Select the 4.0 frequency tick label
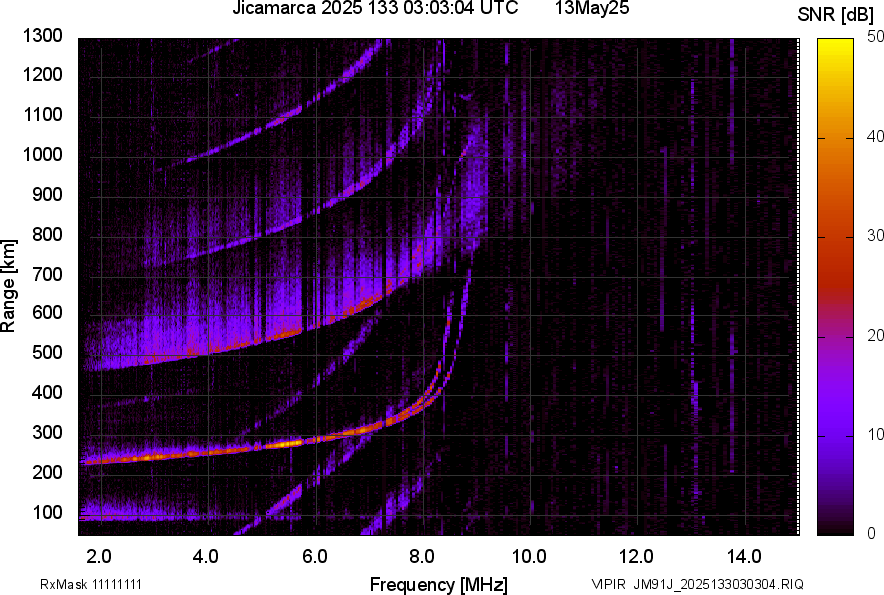This screenshot has width=884, height=595. tap(206, 557)
